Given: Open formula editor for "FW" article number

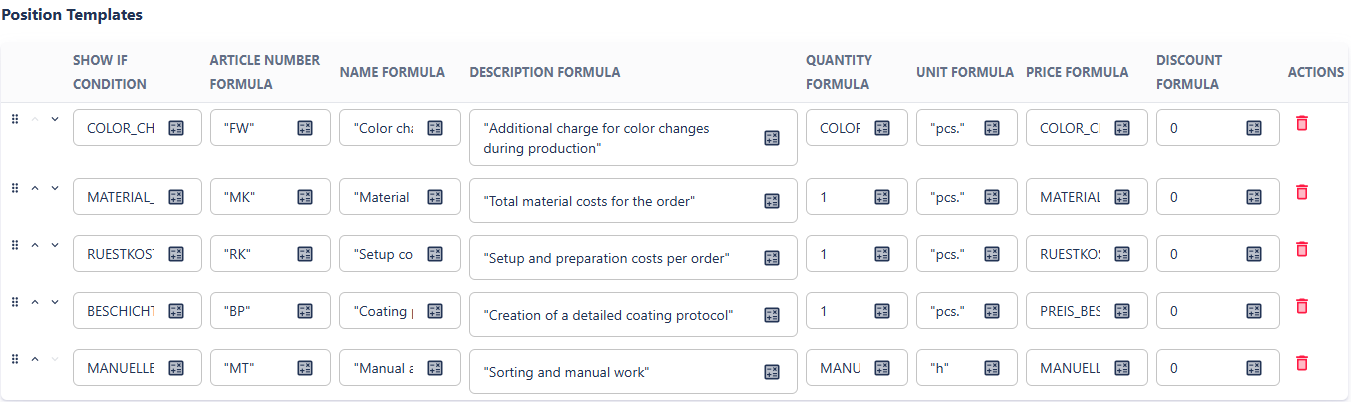Looking at the screenshot, I should [305, 128].
